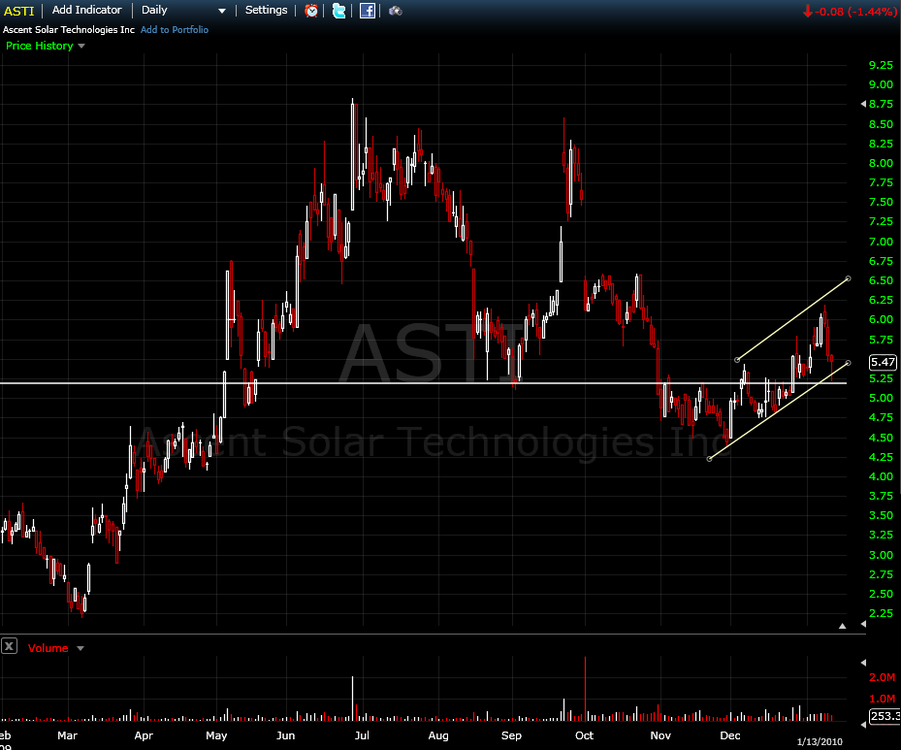Click the 9.25 price axis label
The width and height of the screenshot is (901, 750).
(881, 65)
